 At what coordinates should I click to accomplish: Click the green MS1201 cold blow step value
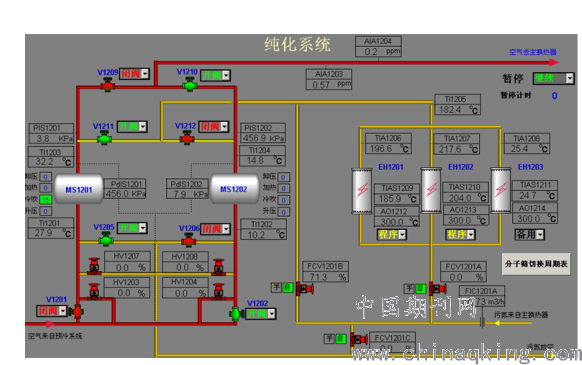click(x=45, y=199)
